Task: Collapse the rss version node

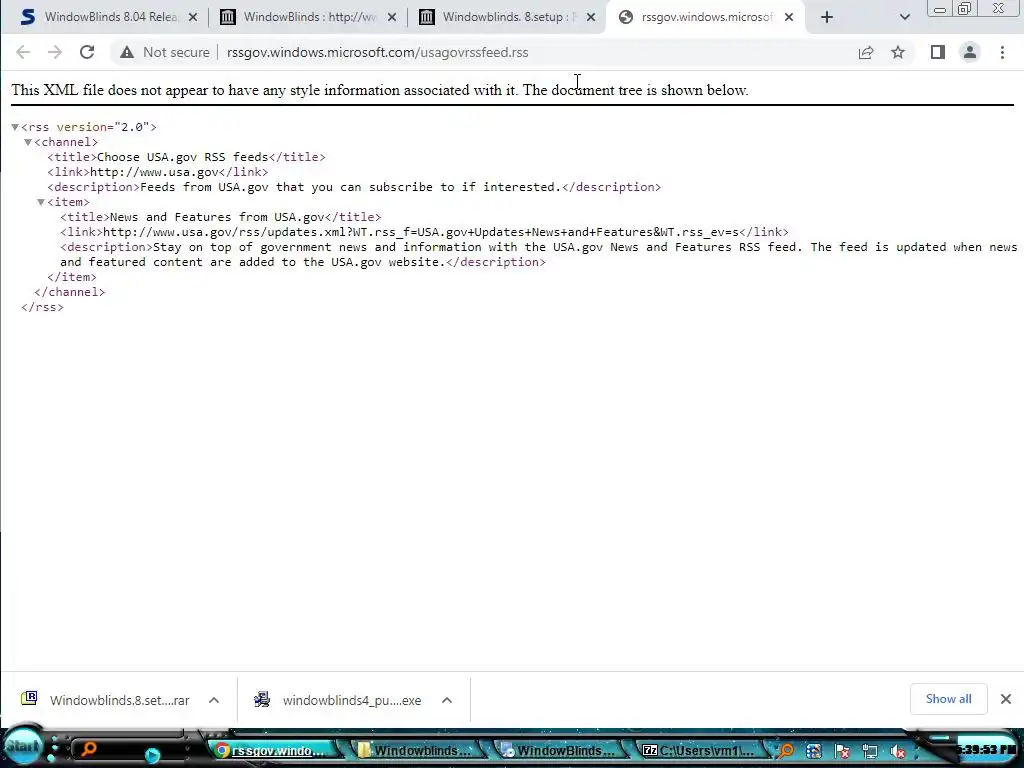Action: coord(14,127)
